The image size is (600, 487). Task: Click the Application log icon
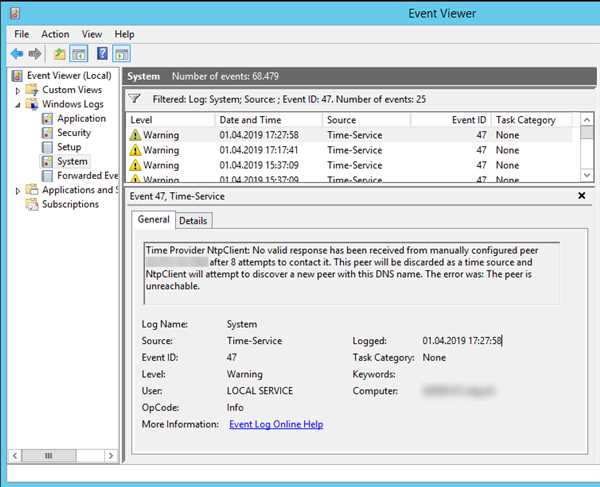pyautogui.click(x=47, y=119)
